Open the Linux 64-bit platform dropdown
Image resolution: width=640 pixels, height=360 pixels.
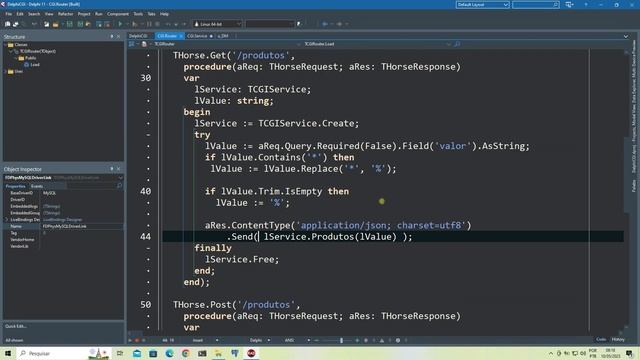pyautogui.click(x=217, y=24)
